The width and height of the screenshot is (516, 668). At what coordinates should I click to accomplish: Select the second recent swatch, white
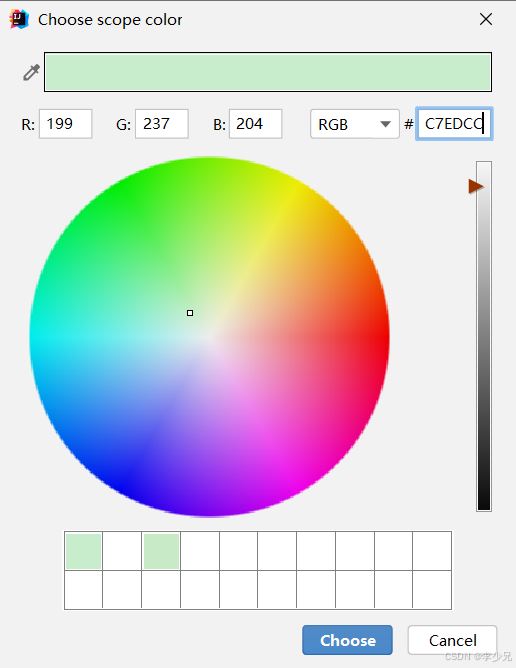click(122, 551)
